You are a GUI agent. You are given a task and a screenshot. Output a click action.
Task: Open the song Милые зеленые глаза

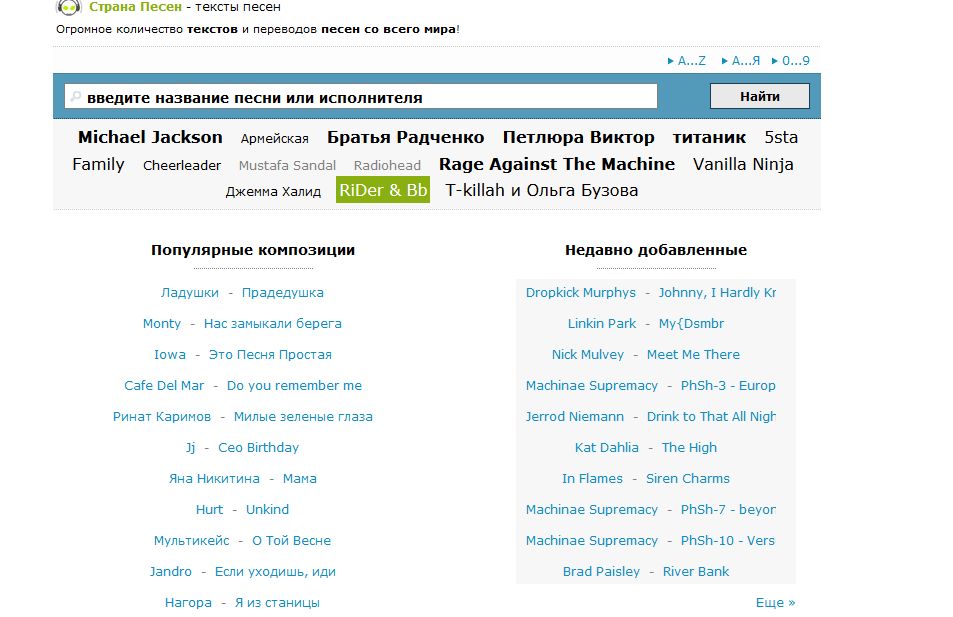pos(303,416)
